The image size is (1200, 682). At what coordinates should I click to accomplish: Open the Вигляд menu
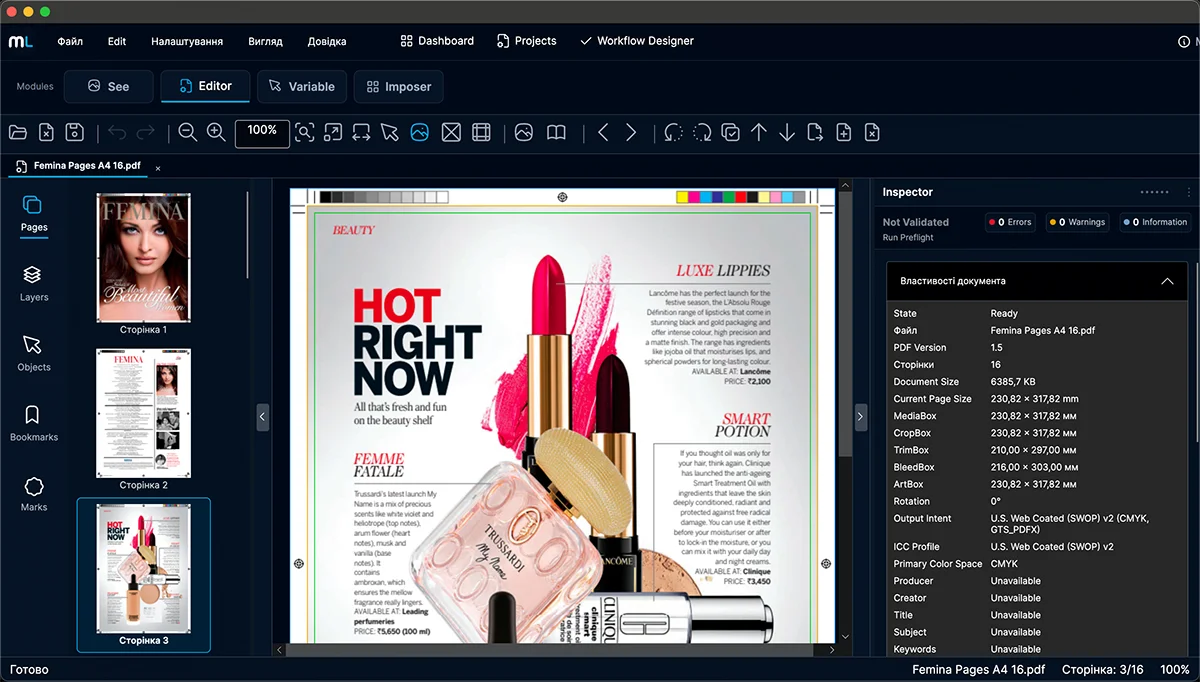coord(265,41)
